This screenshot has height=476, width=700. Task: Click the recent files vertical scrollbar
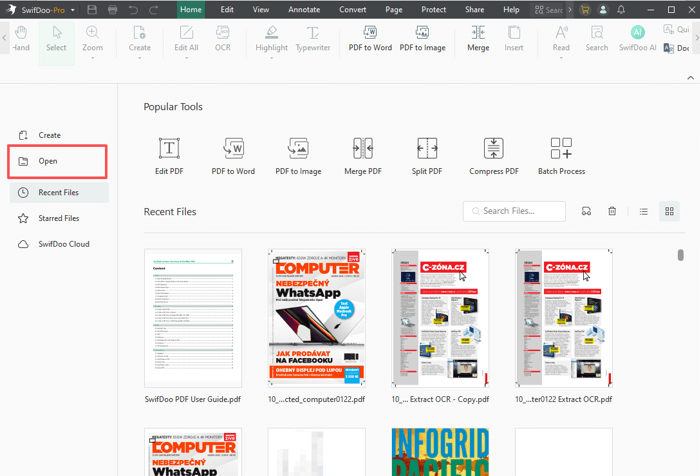680,255
